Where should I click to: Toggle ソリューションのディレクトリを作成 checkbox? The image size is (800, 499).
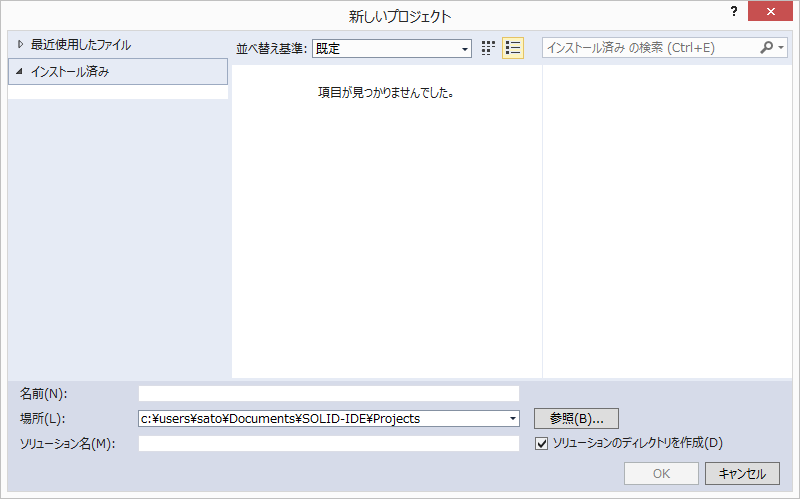pos(542,443)
